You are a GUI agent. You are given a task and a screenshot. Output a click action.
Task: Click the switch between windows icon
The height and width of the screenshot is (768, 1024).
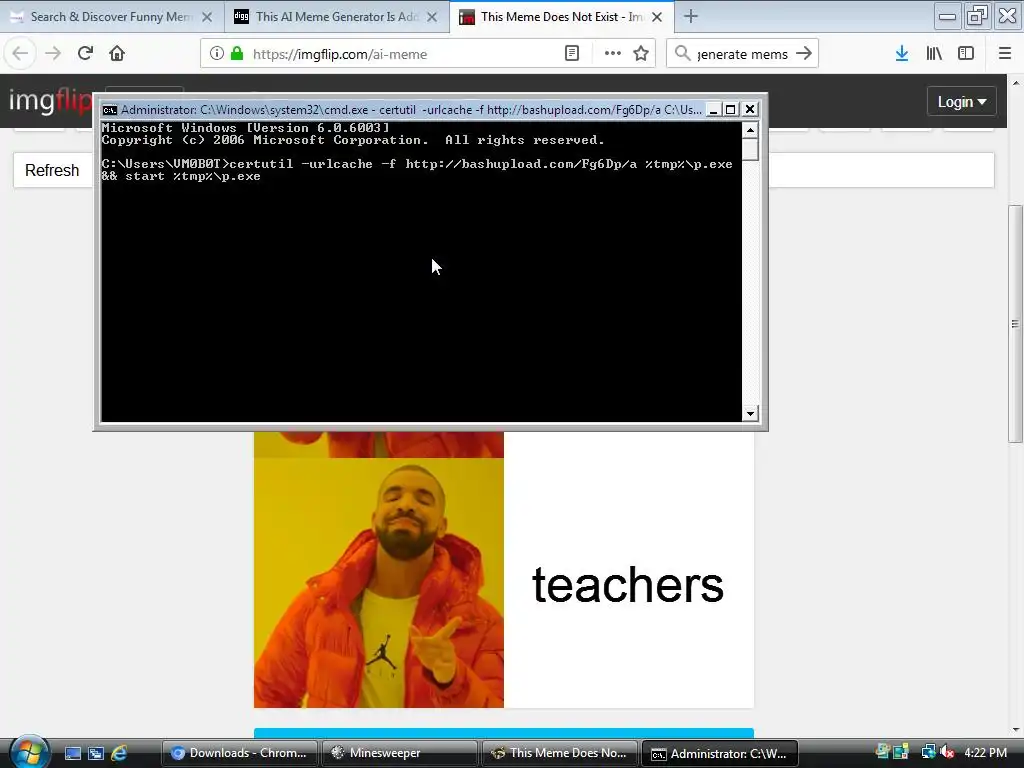pyautogui.click(x=96, y=753)
